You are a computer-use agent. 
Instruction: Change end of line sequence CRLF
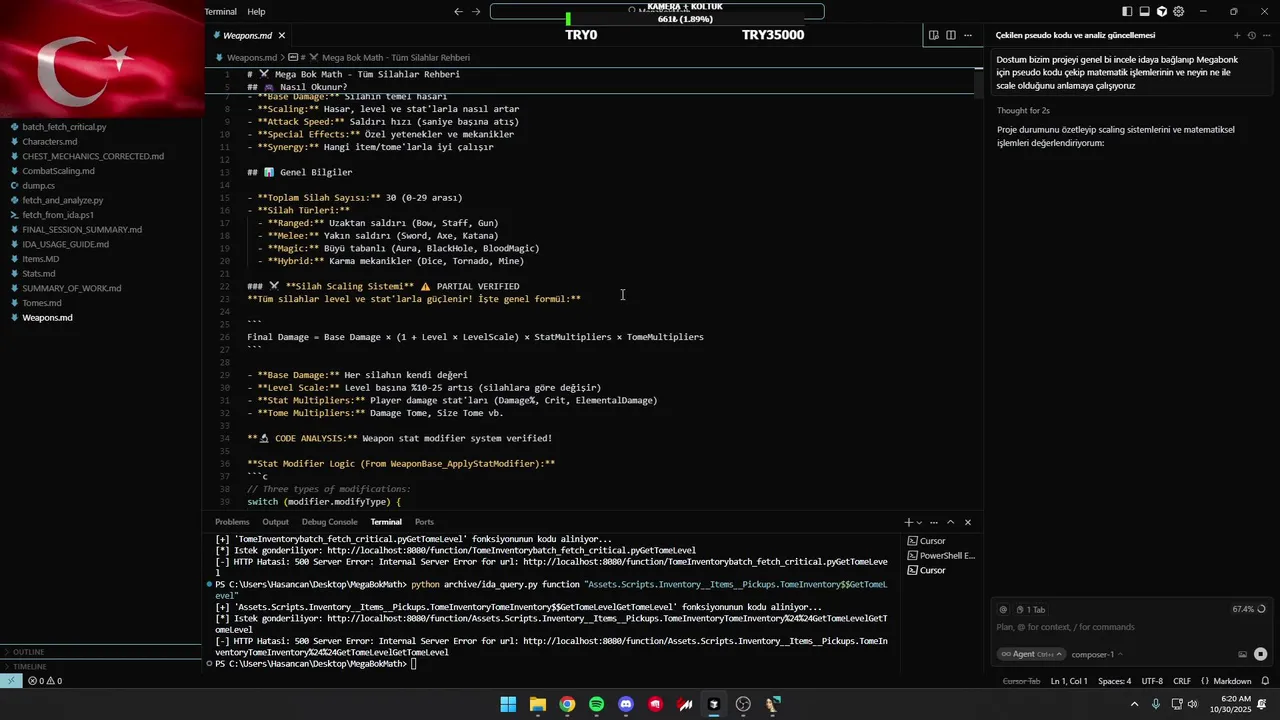tap(1182, 681)
